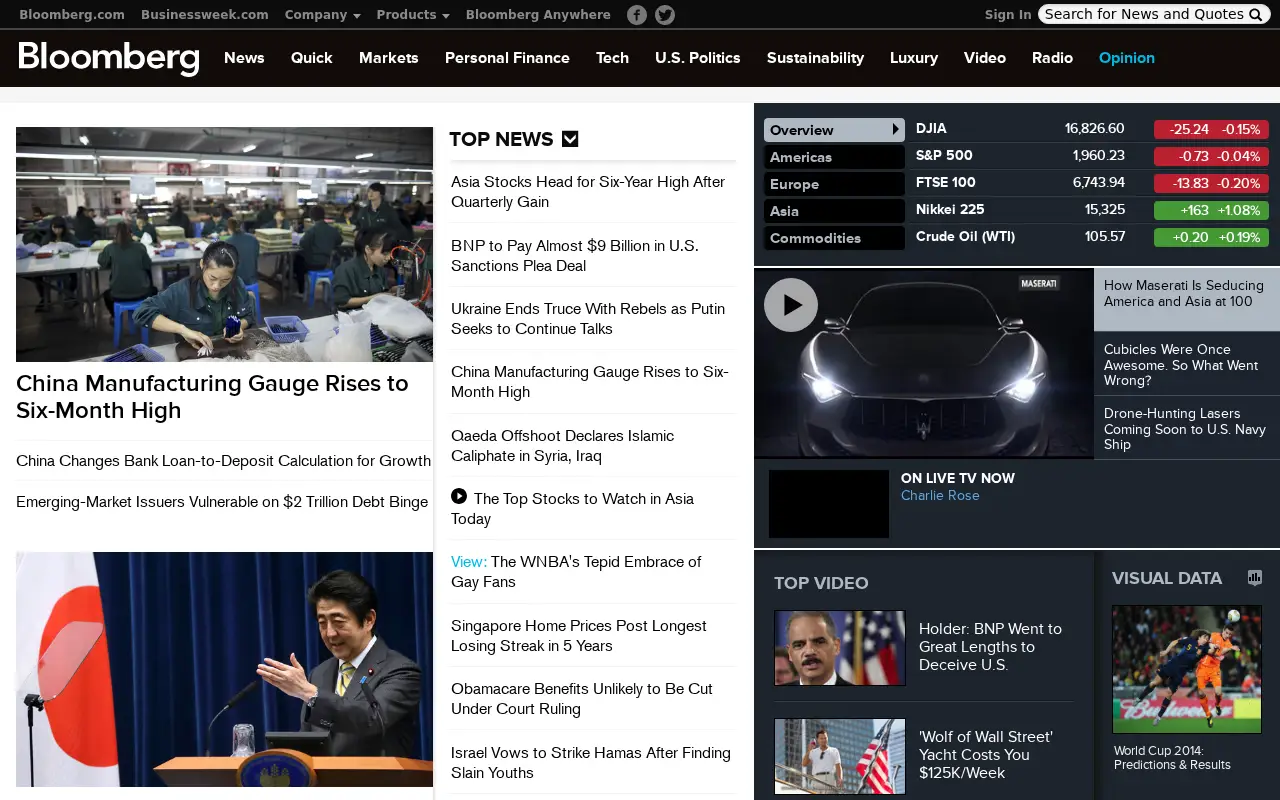Open the News menu
This screenshot has height=800, width=1280.
click(244, 58)
